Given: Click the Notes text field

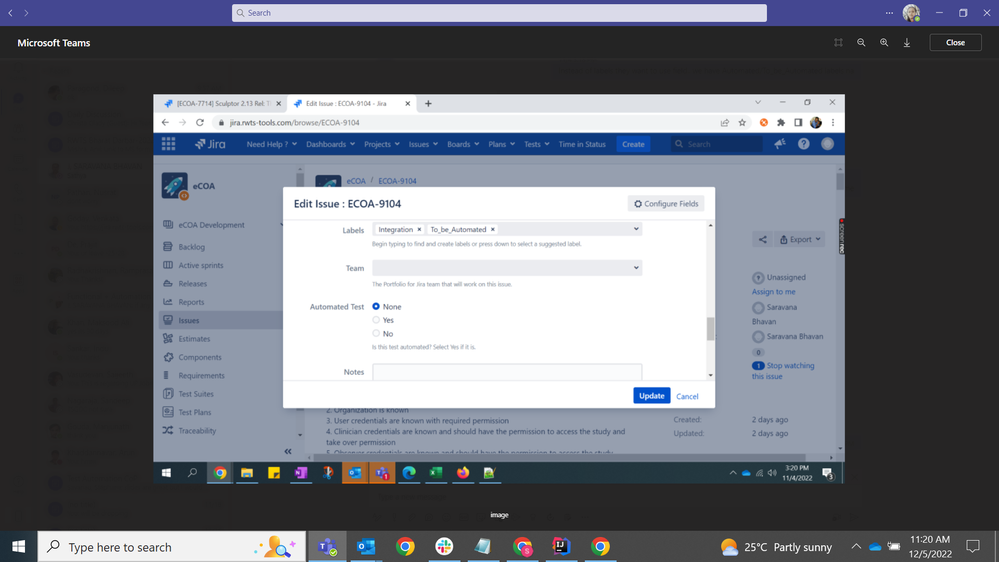Looking at the screenshot, I should pyautogui.click(x=507, y=371).
